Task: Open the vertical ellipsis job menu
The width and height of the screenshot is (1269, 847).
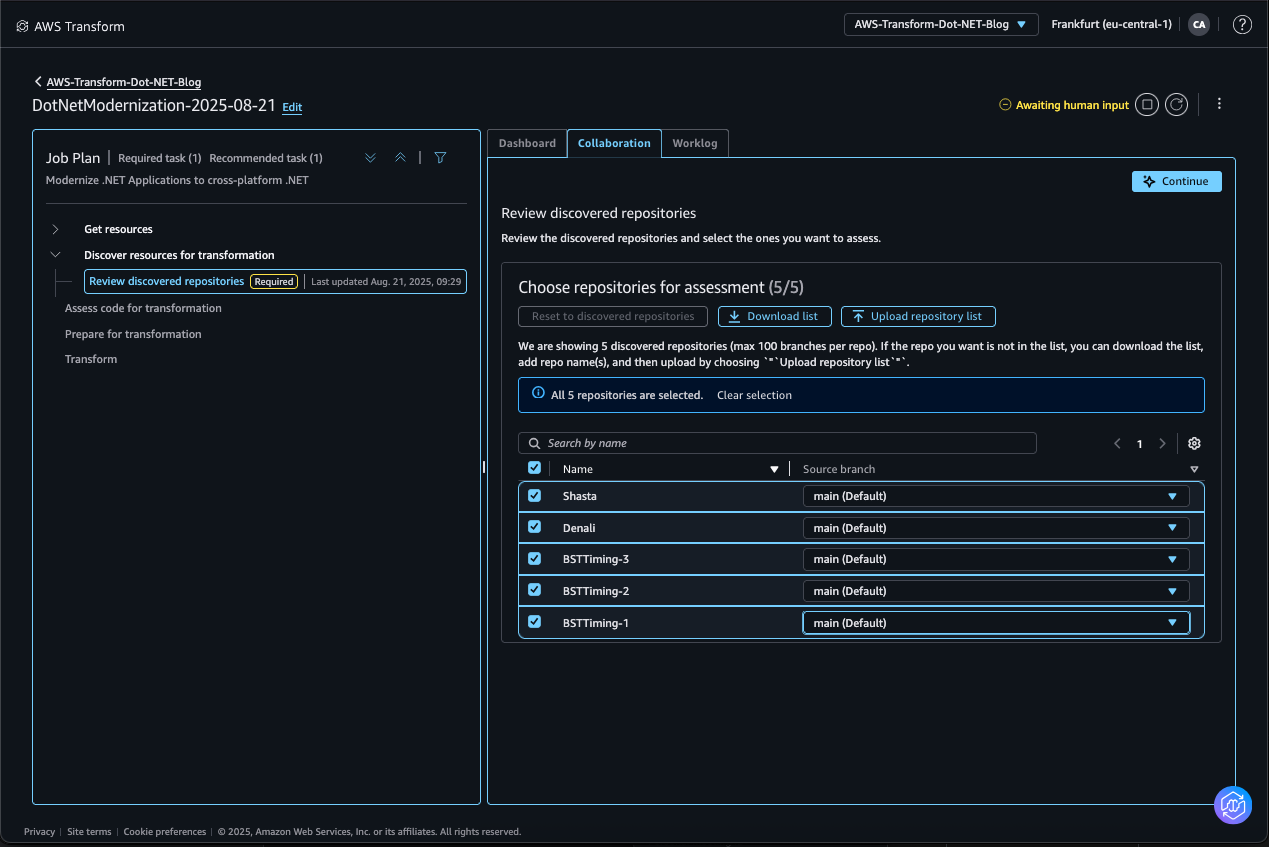Action: pyautogui.click(x=1219, y=104)
